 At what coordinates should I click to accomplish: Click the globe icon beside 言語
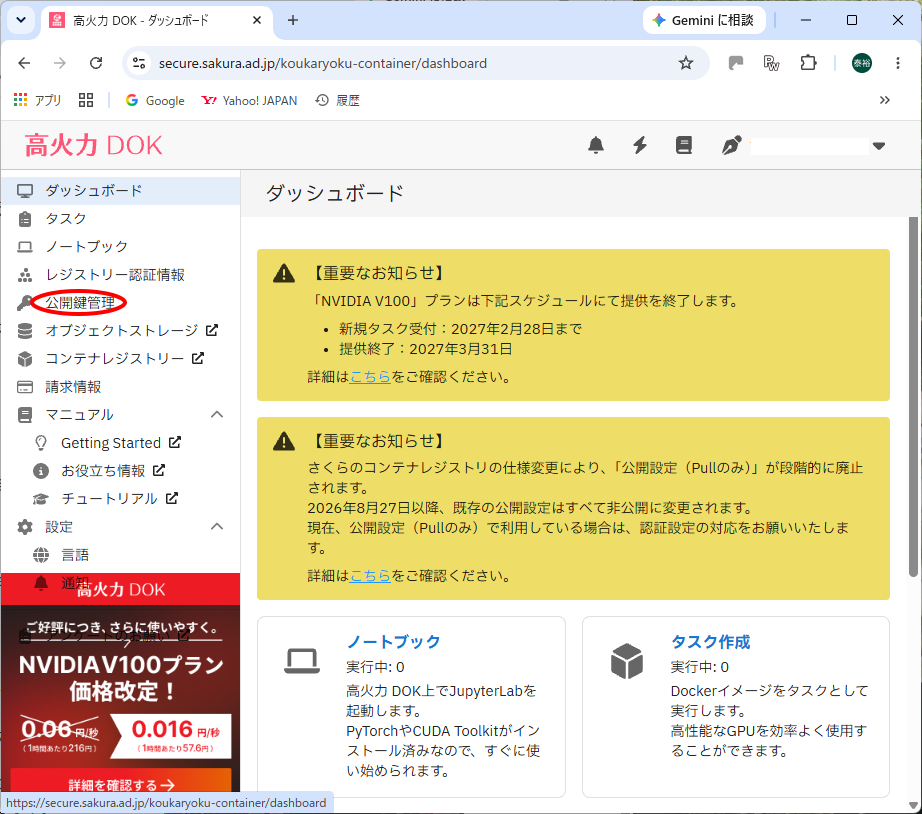tap(41, 555)
